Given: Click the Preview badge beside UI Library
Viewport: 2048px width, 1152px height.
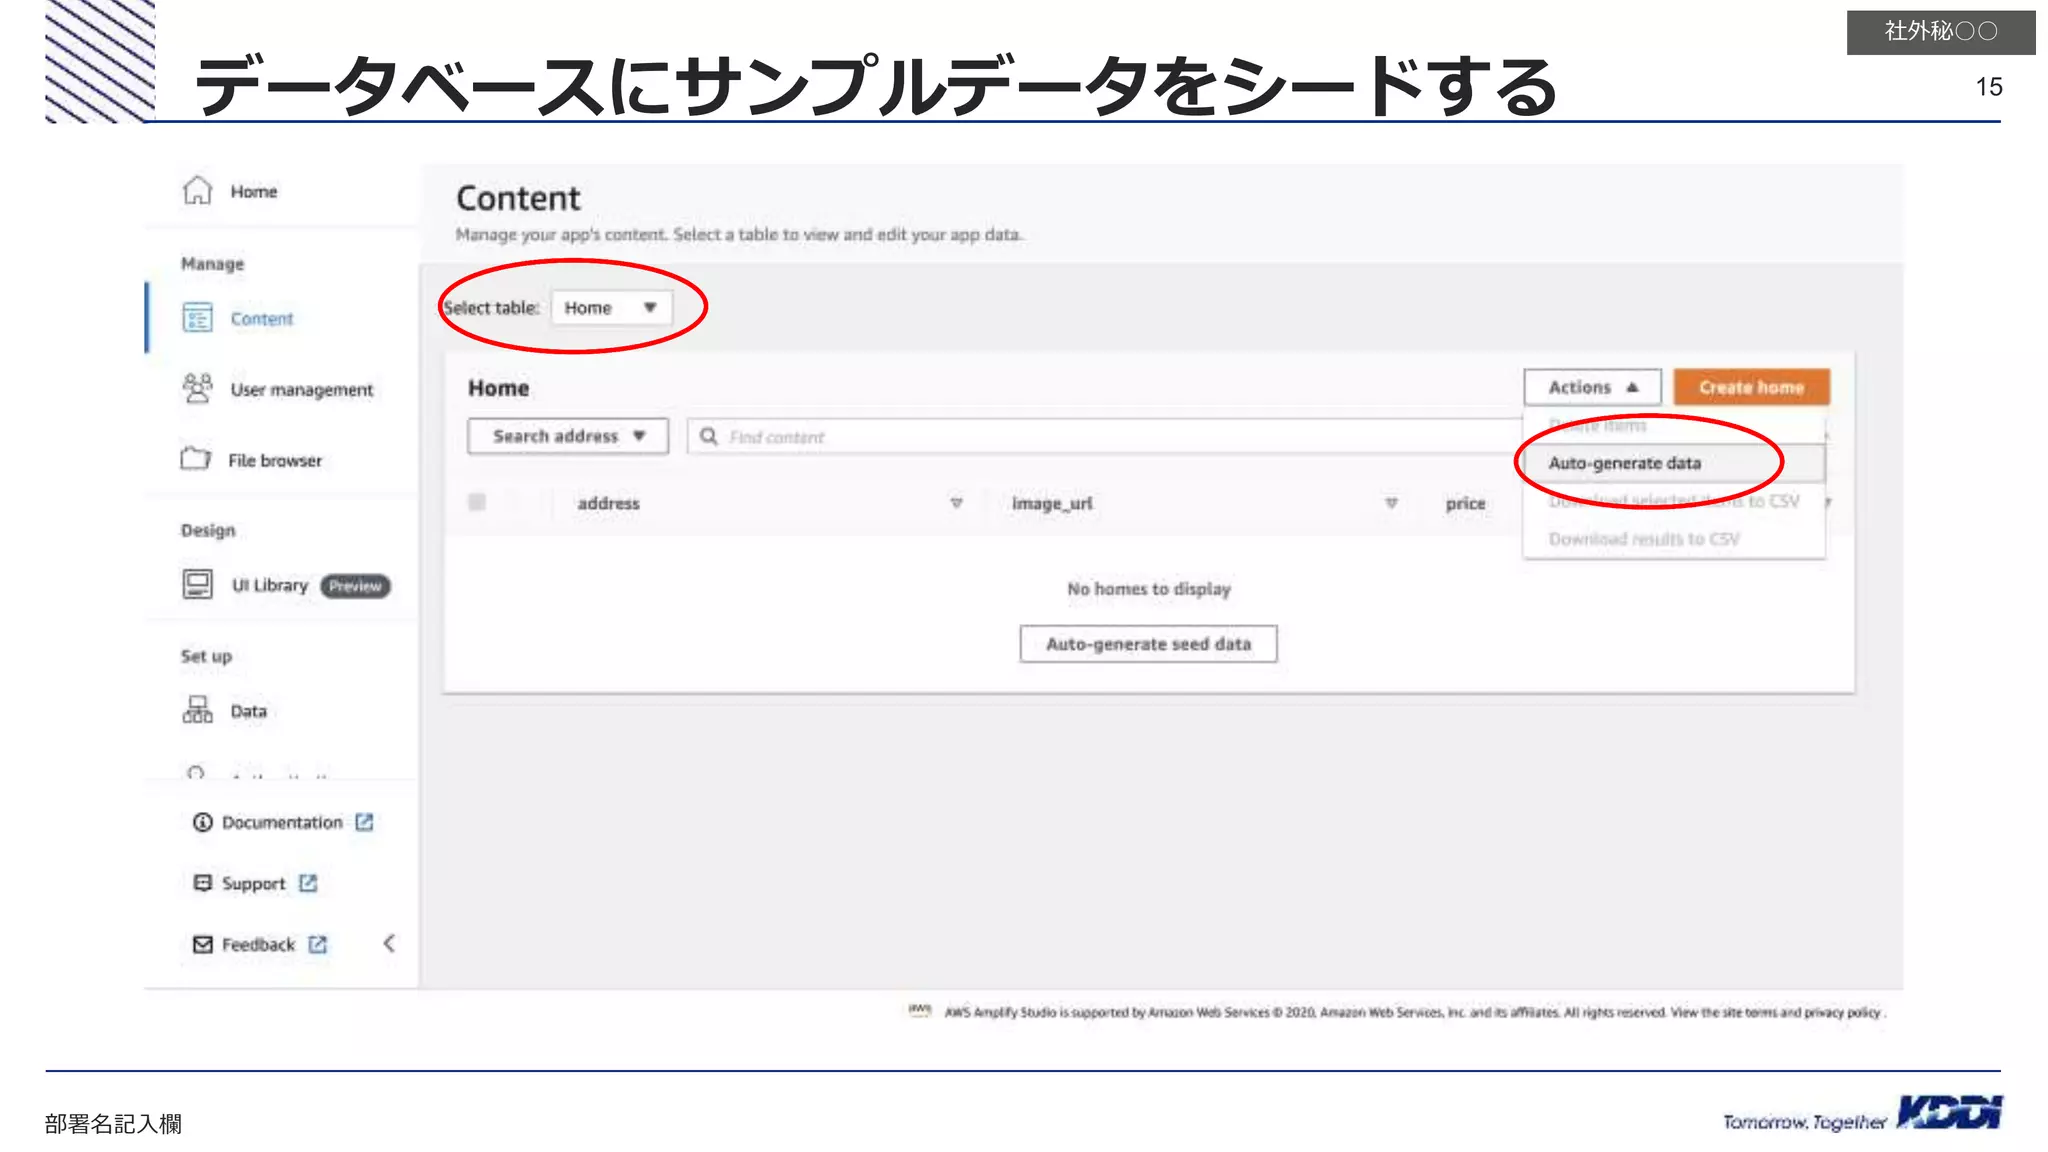Looking at the screenshot, I should click(x=355, y=586).
